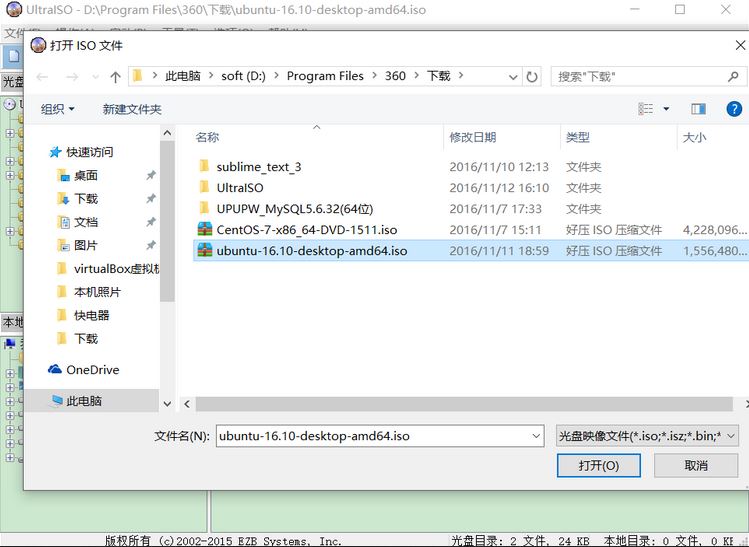Click UltraISO new file toolbar icon
Viewport: 749px width, 547px height.
coord(13,57)
